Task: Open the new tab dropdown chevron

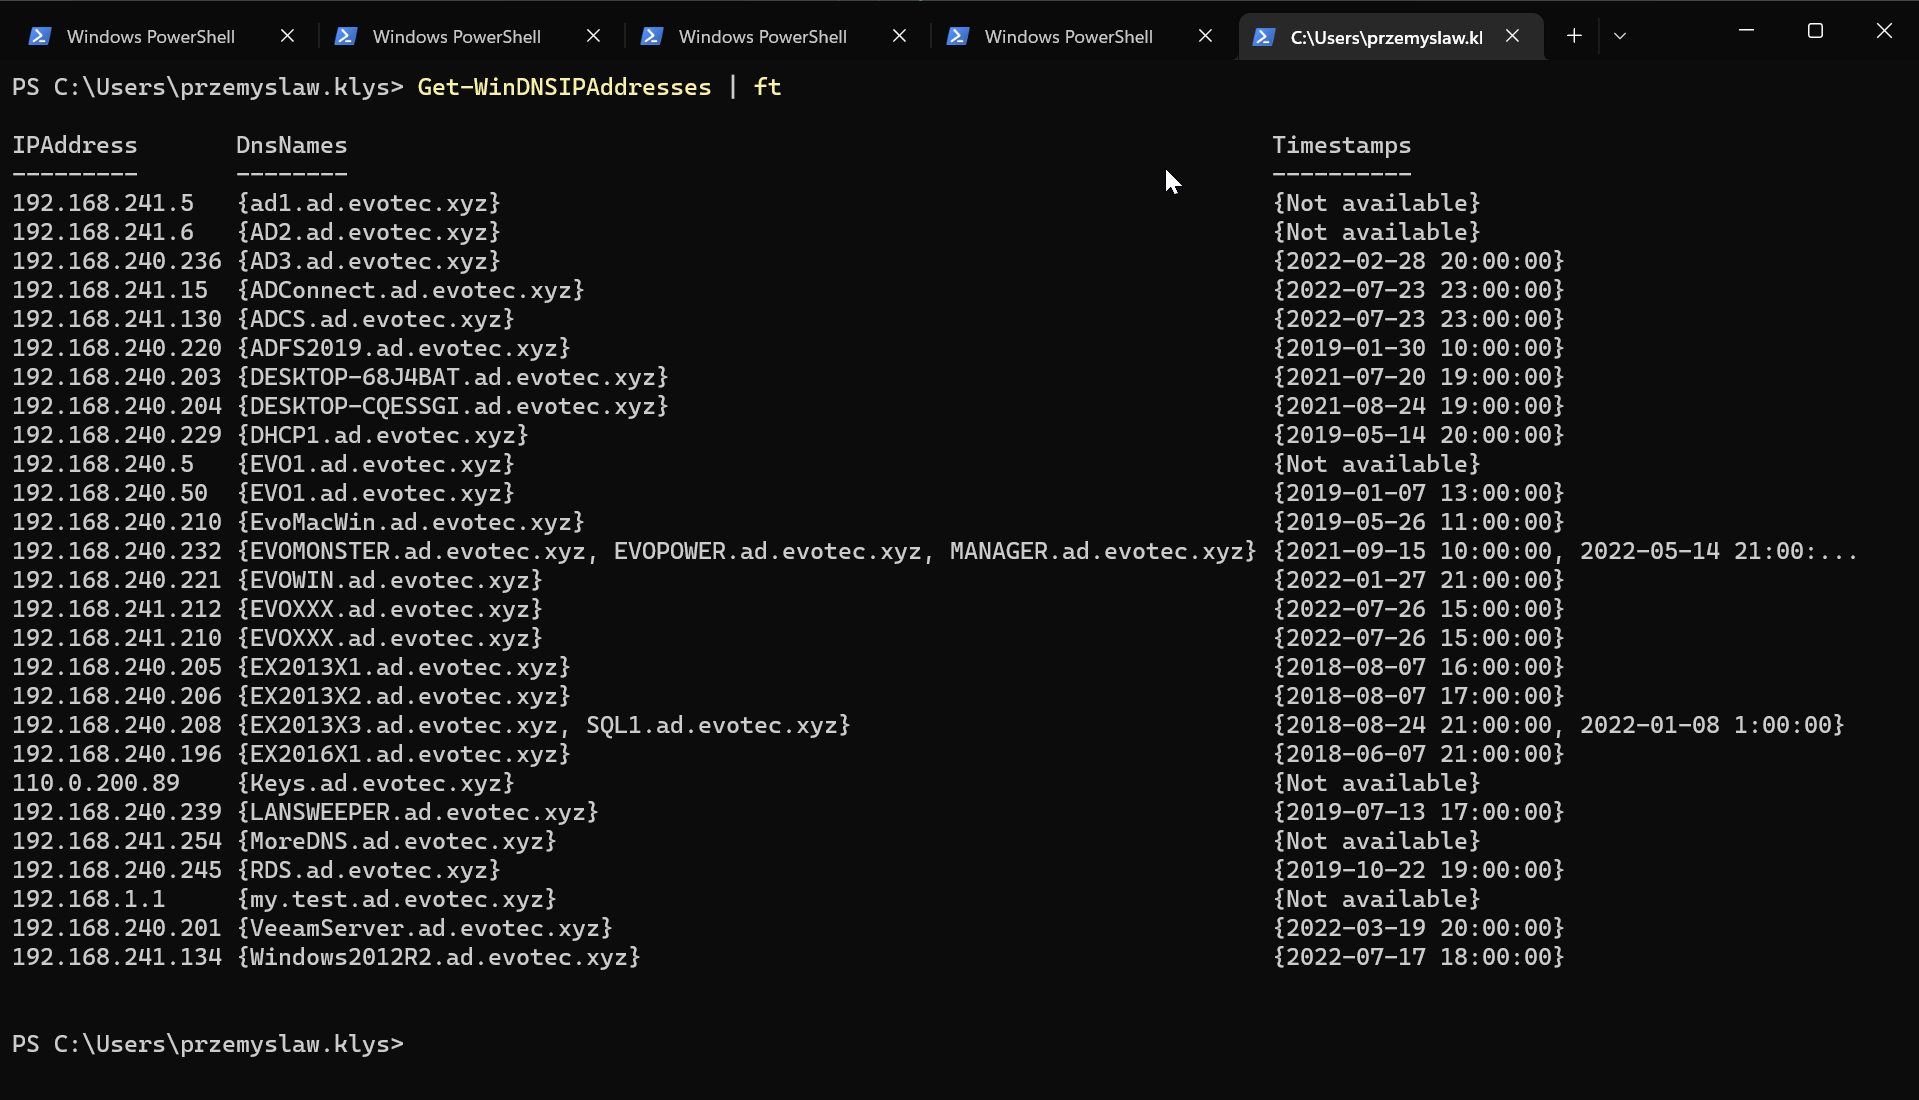Action: (x=1620, y=35)
